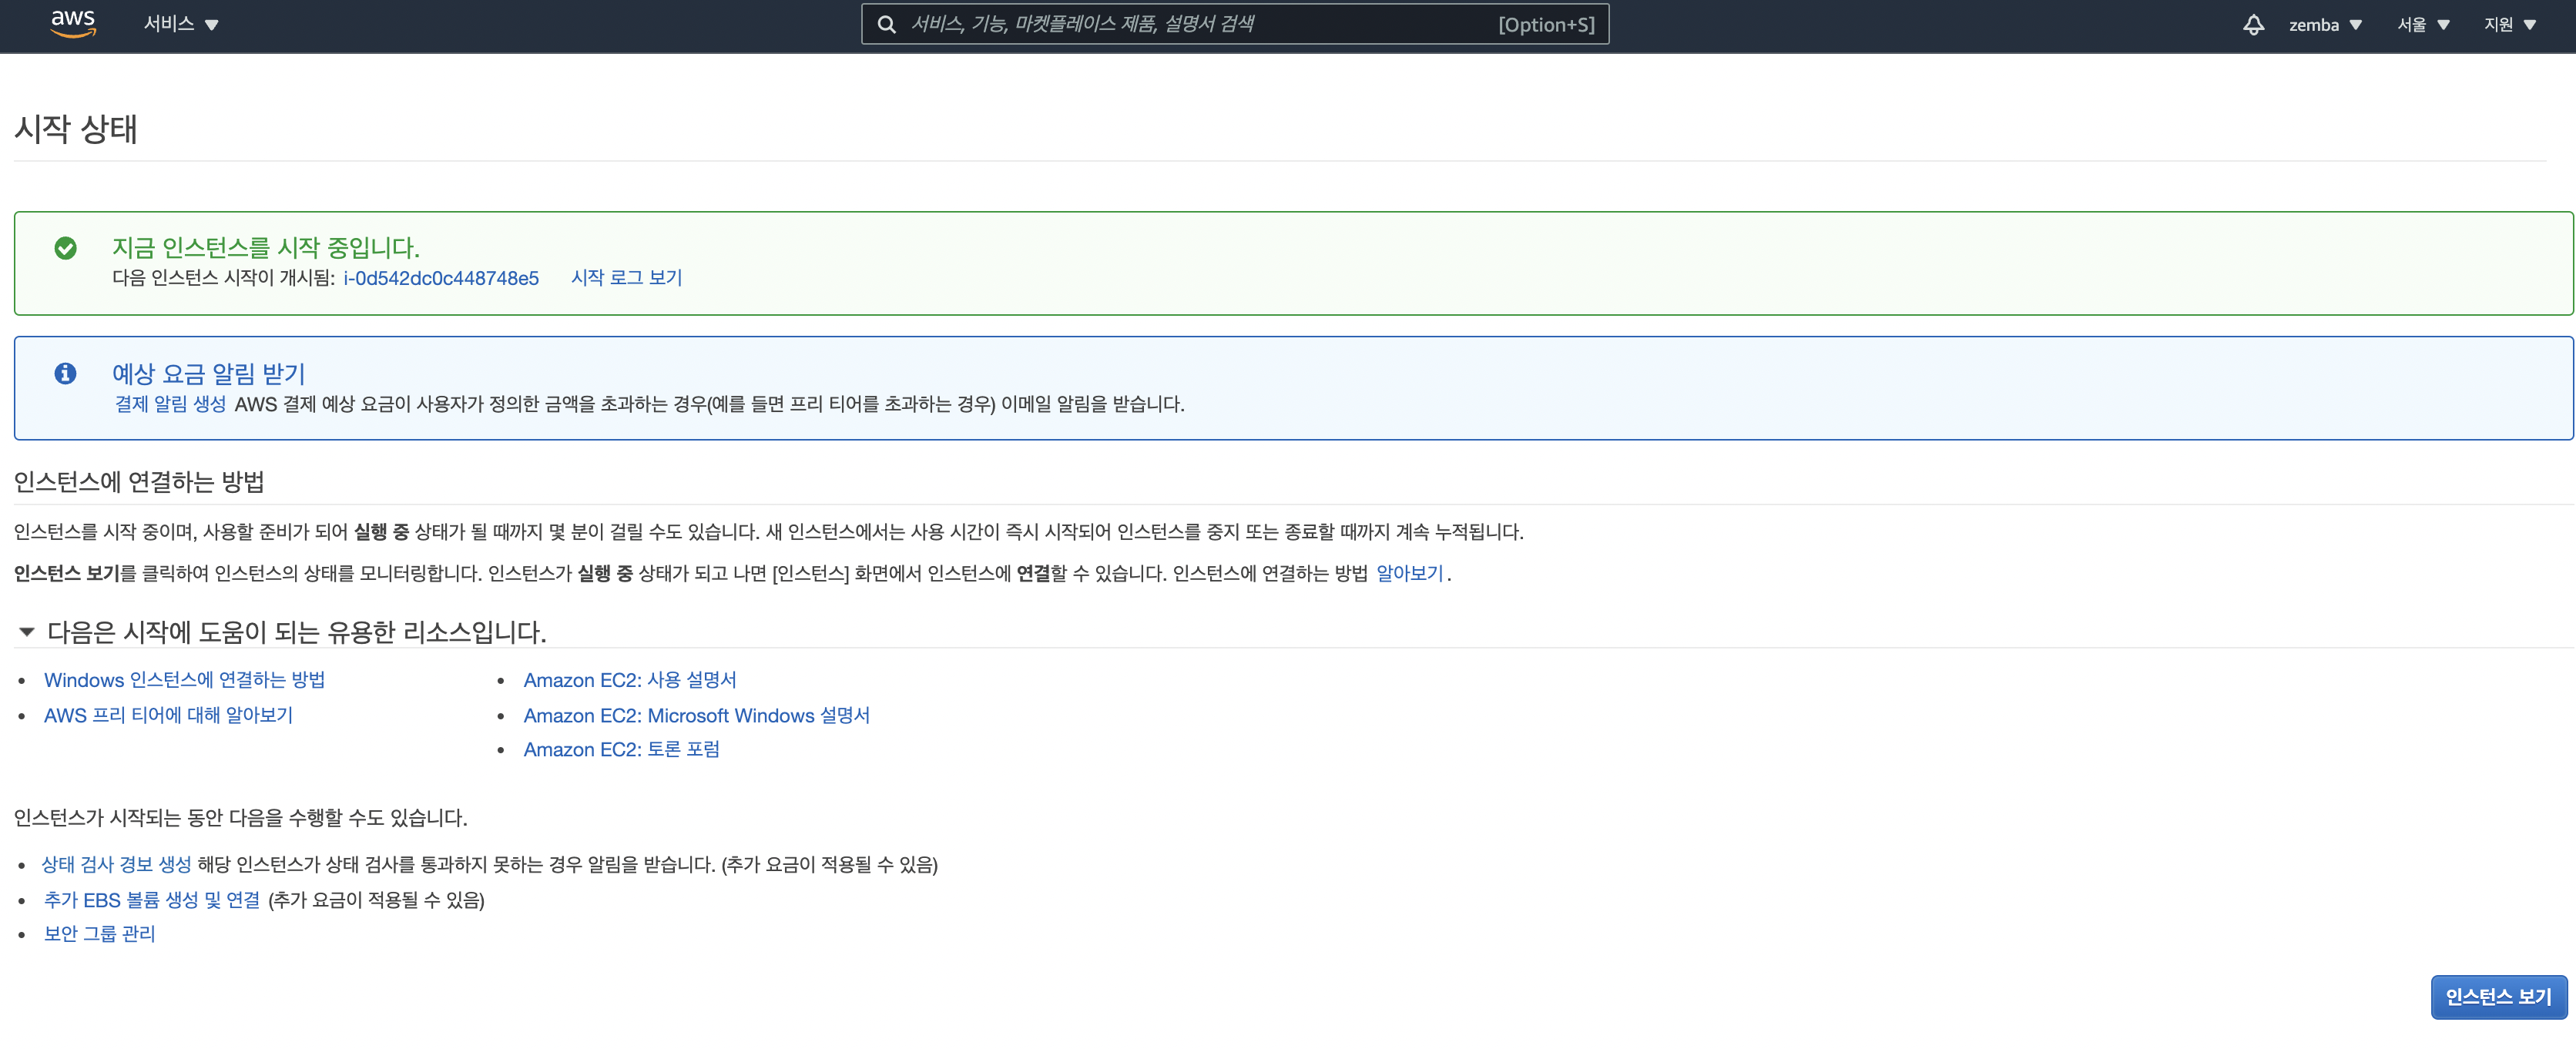Click the 결제 알림 생성 link
2576x1049 pixels.
[170, 404]
